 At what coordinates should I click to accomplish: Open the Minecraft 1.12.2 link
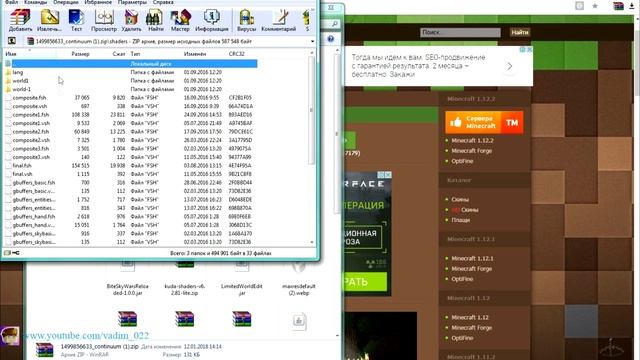472,140
